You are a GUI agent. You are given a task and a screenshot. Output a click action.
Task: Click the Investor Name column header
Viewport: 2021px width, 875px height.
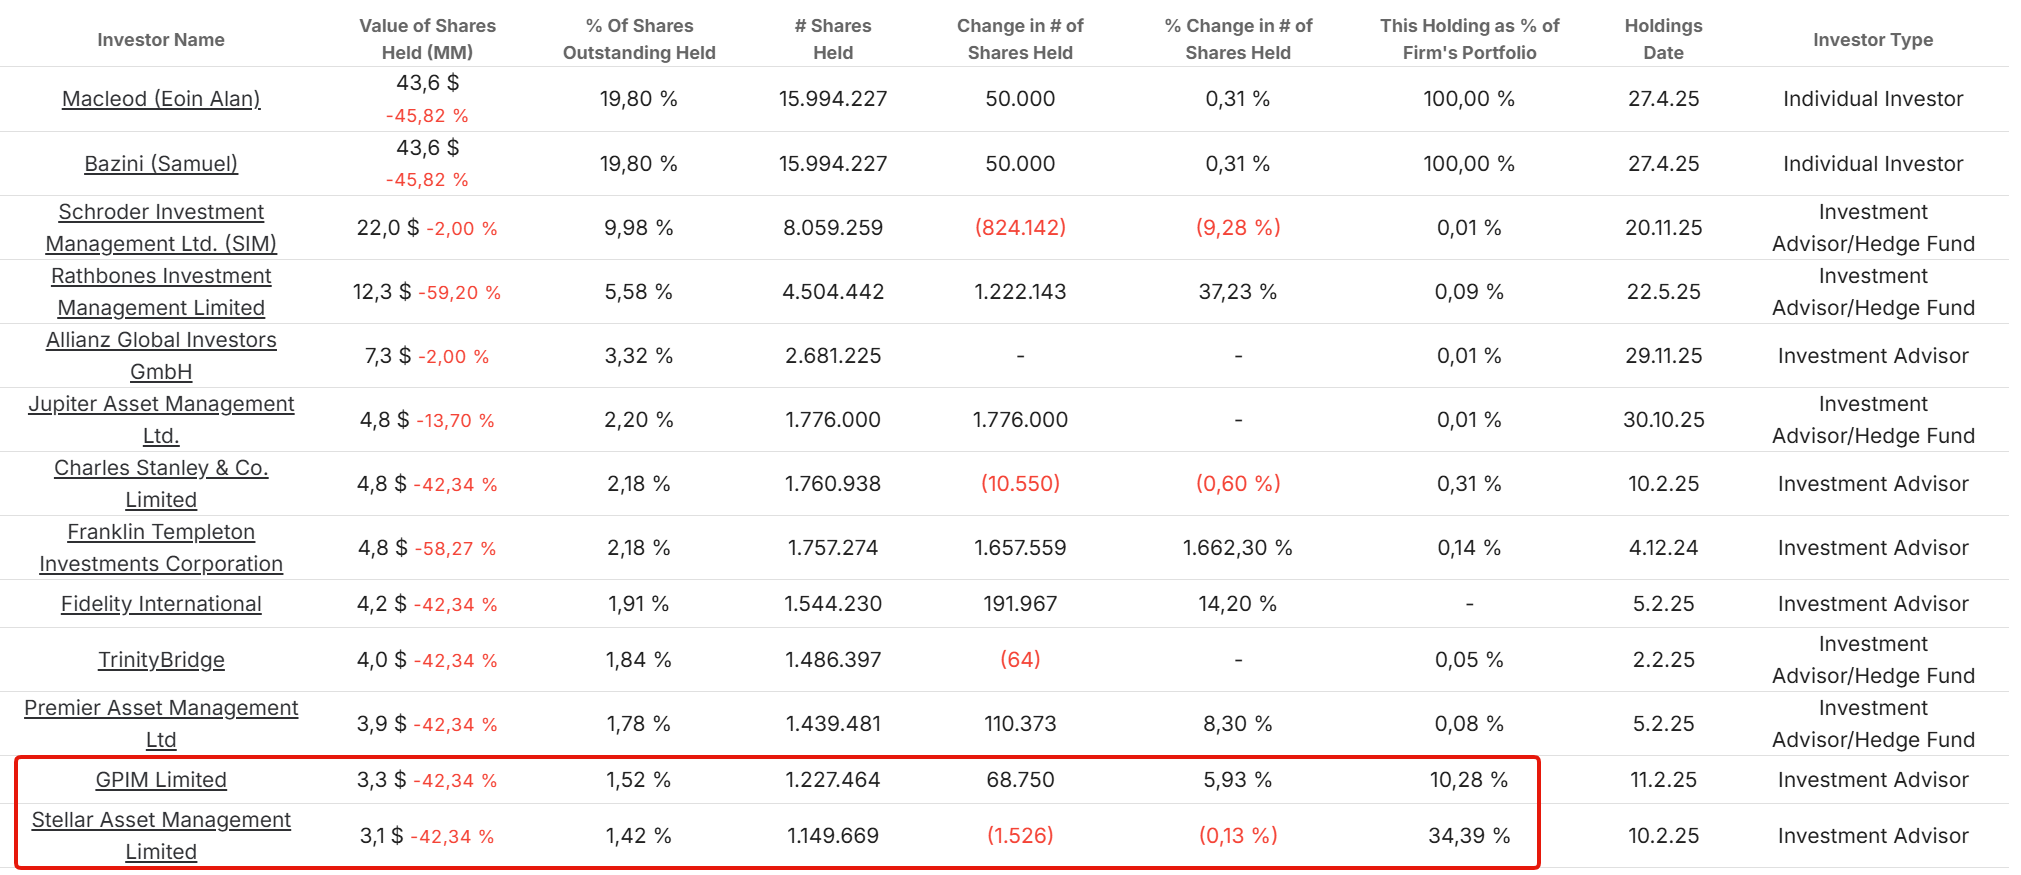pyautogui.click(x=161, y=40)
